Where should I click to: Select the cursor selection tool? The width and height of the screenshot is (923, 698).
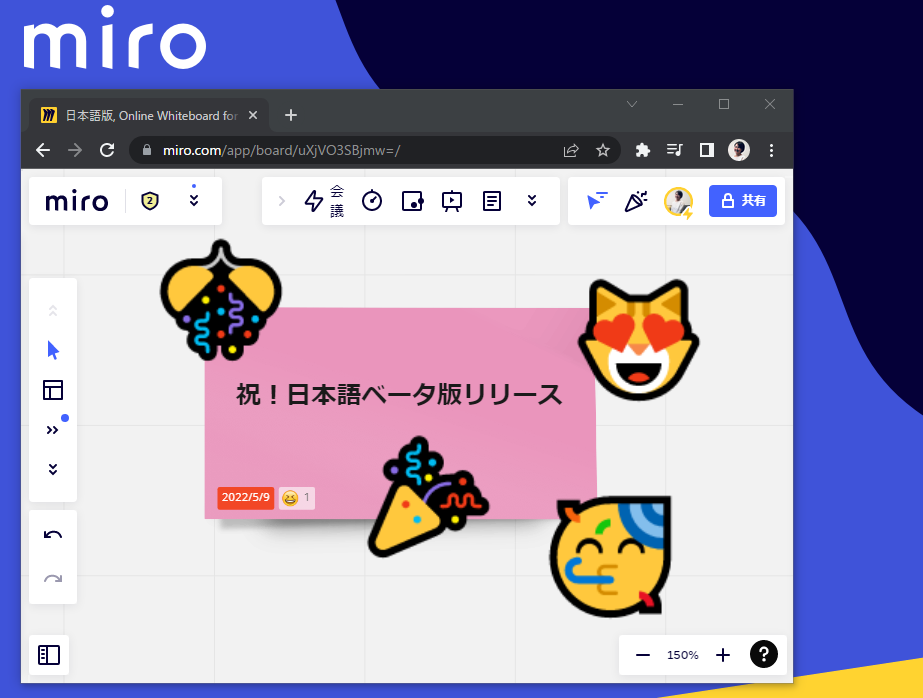coord(53,350)
